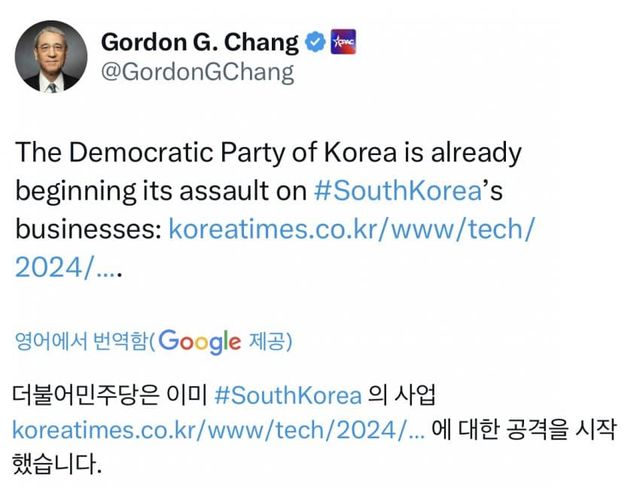Screen dimensions: 640x488
Task: Click the final Korean word "했습니다."
Action: click(57, 465)
